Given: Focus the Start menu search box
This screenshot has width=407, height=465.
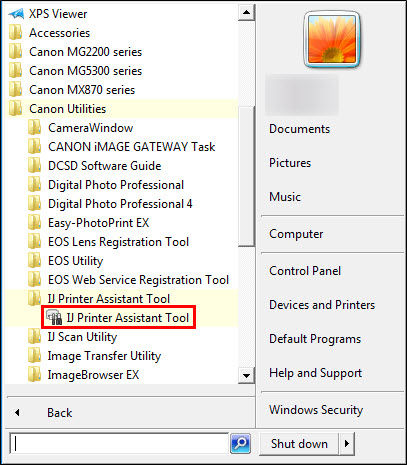Looking at the screenshot, I should 119,443.
